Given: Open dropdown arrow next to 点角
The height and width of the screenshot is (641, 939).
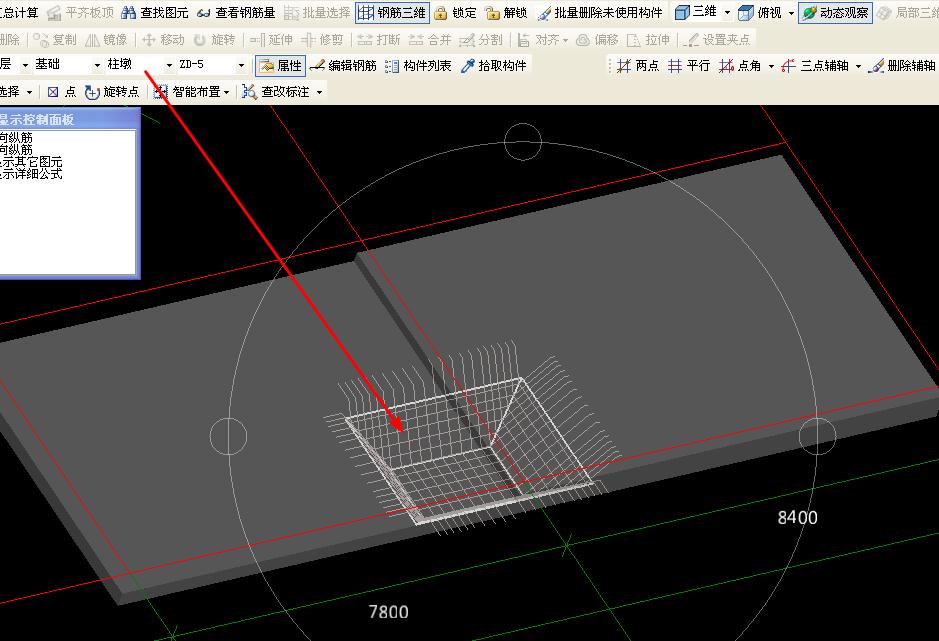Looking at the screenshot, I should point(771,66).
